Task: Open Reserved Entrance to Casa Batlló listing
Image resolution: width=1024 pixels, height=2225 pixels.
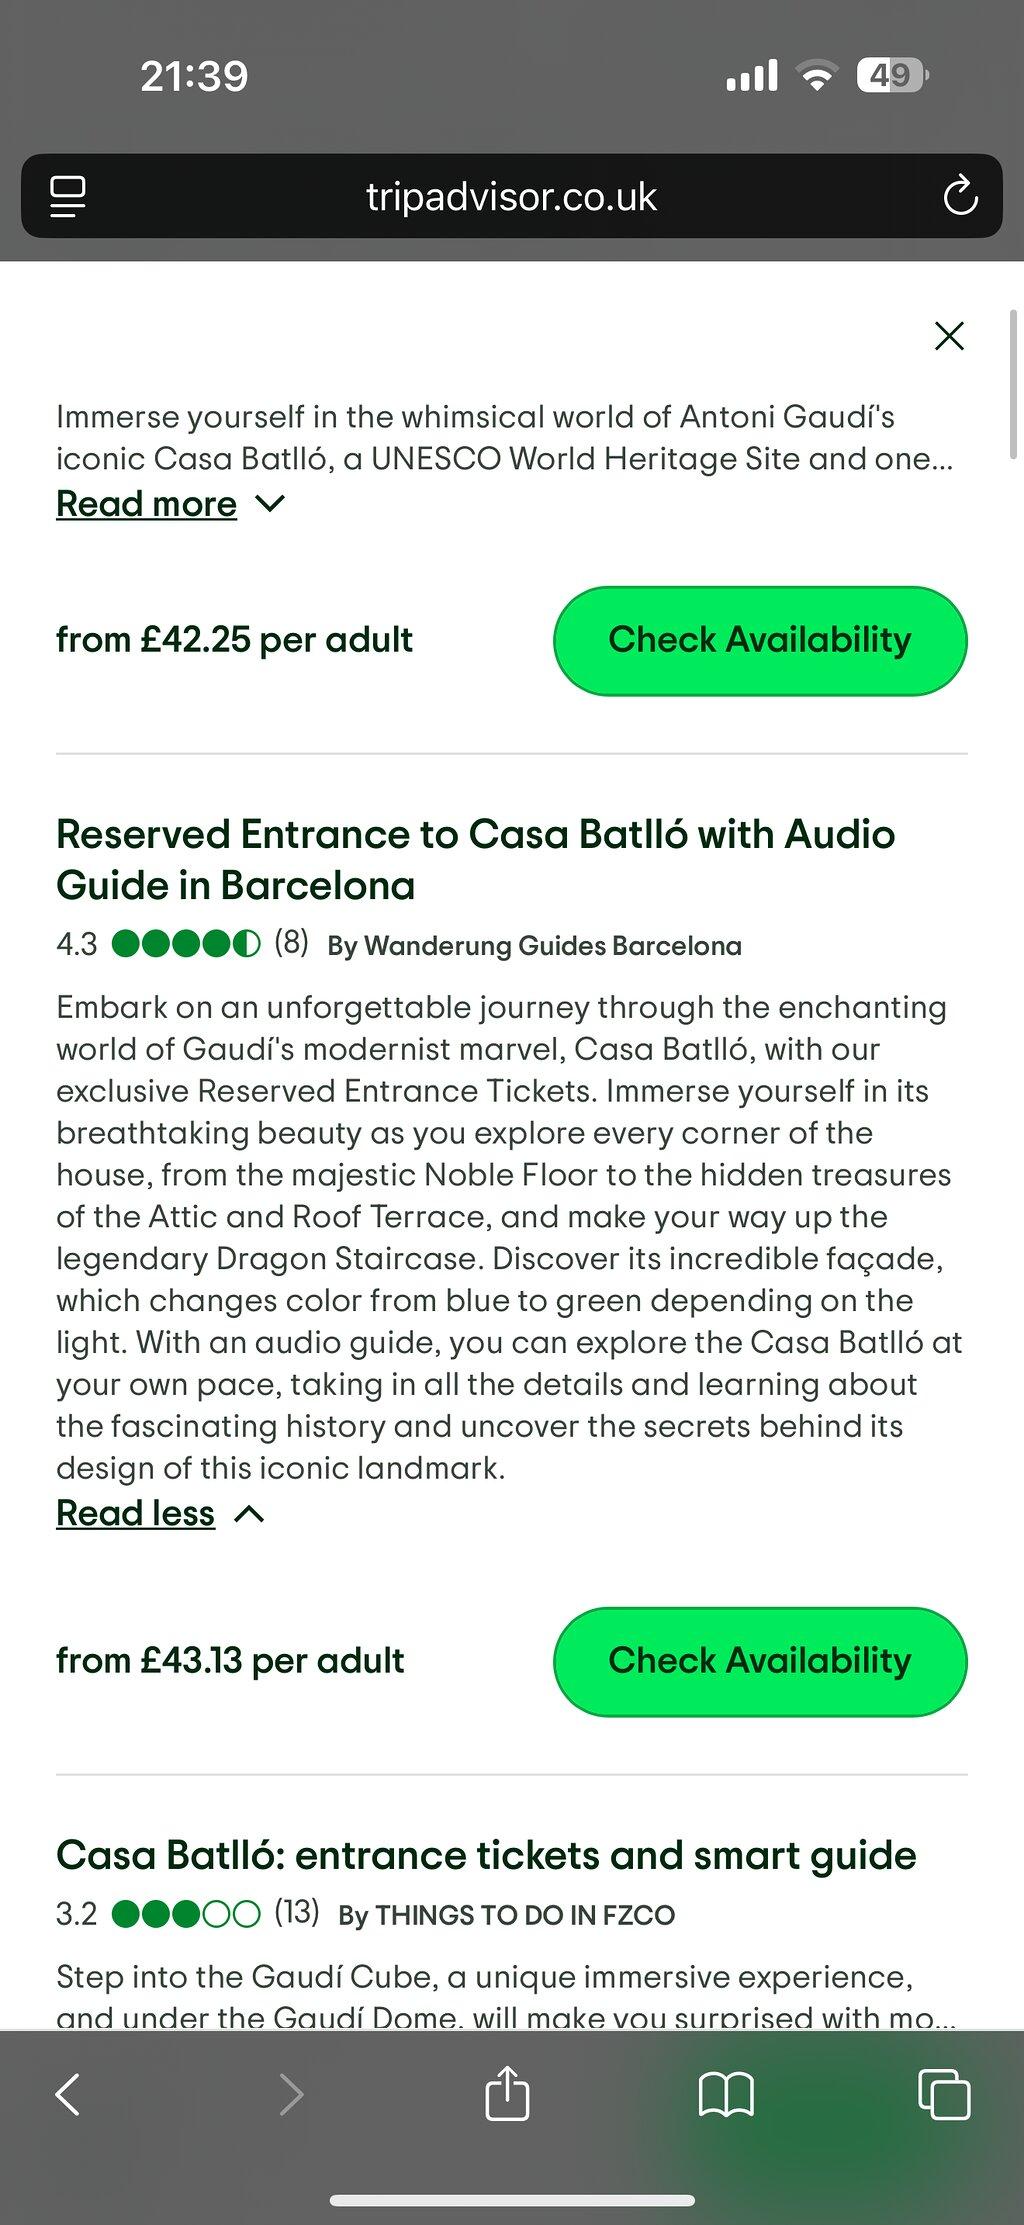Action: [x=476, y=859]
